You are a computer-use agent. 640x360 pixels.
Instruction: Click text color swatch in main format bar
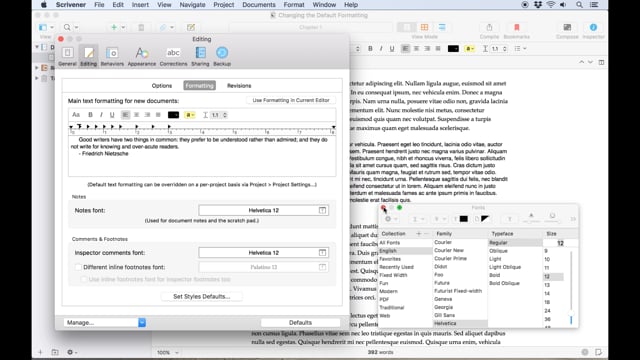click(453, 49)
